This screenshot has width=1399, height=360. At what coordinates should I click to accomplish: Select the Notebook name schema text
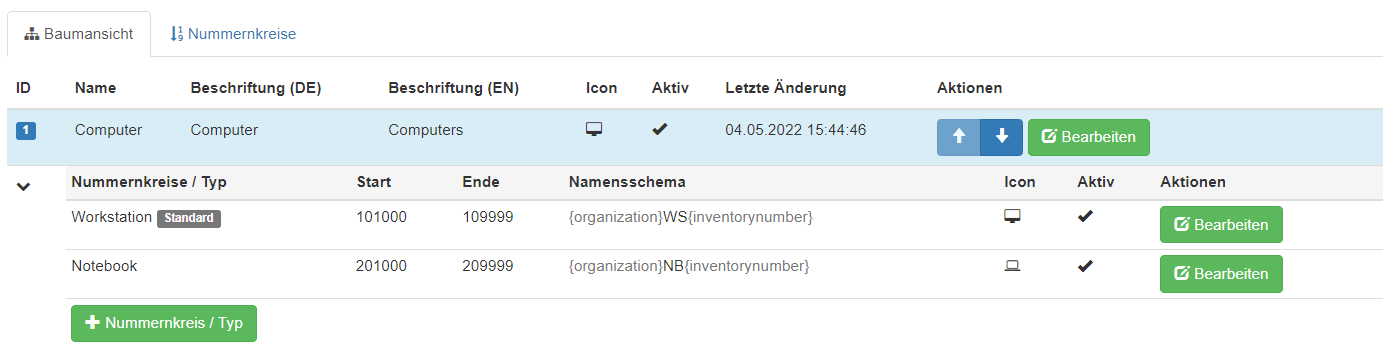[x=688, y=266]
